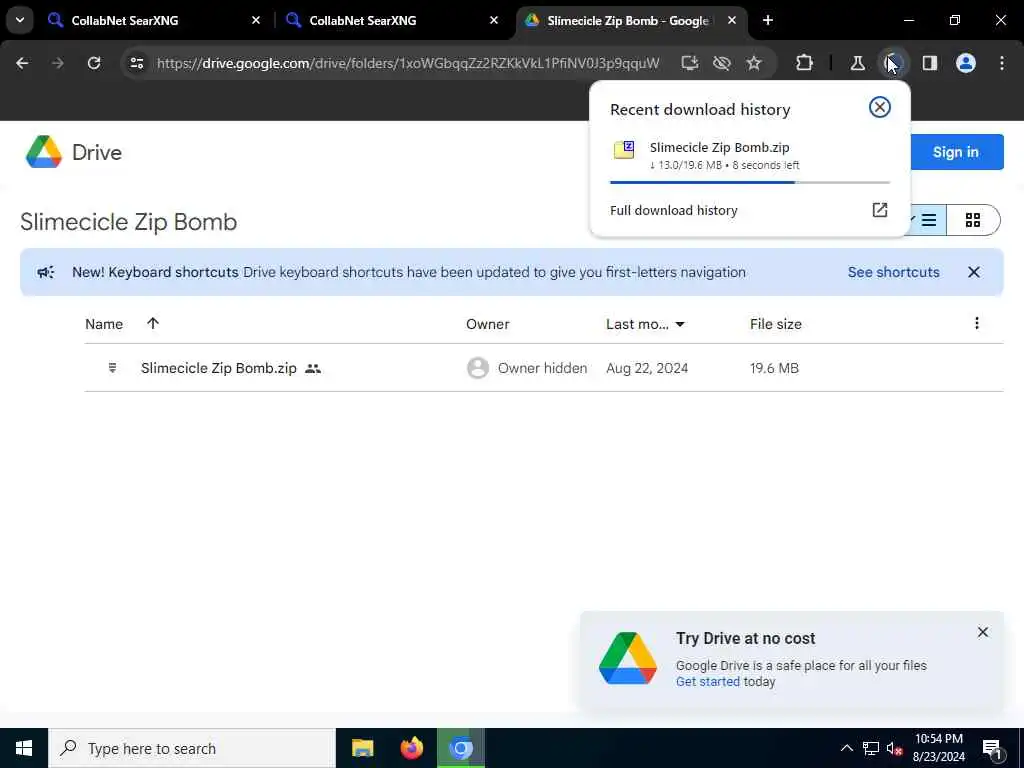Click the Type here to search box

coord(192,748)
